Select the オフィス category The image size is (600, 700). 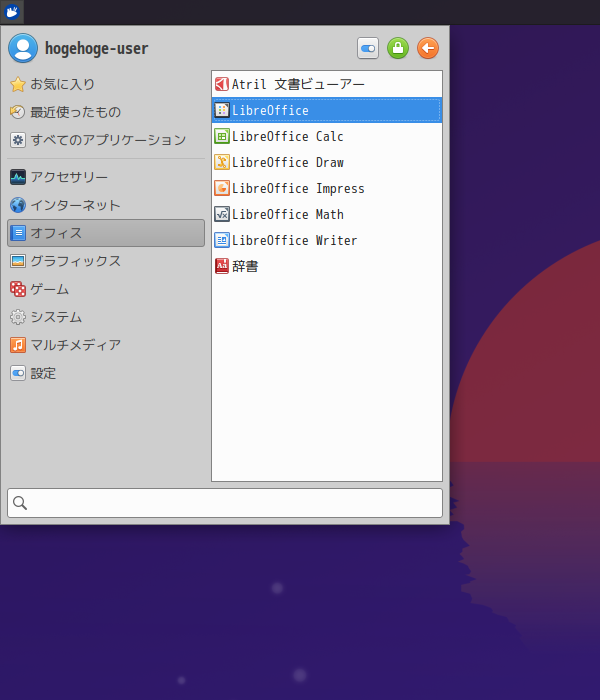click(x=106, y=233)
